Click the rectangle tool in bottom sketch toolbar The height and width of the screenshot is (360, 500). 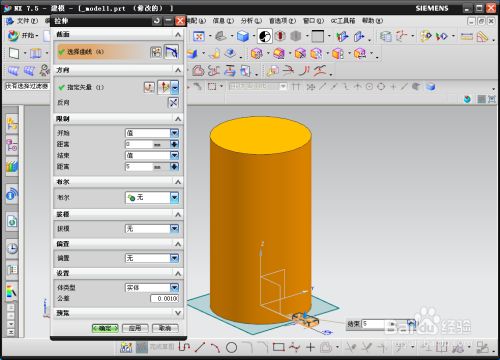[x=278, y=347]
